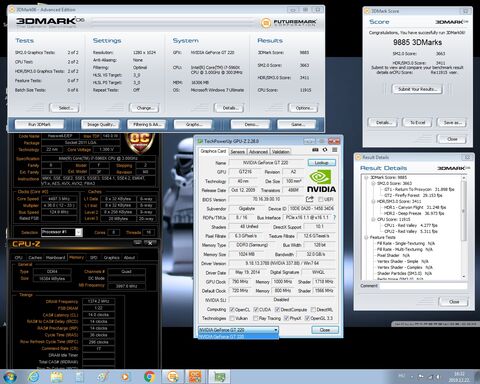Collapse the 3DMark Score tree node
Viewport: 480px width, 384px height.
(x=366, y=177)
